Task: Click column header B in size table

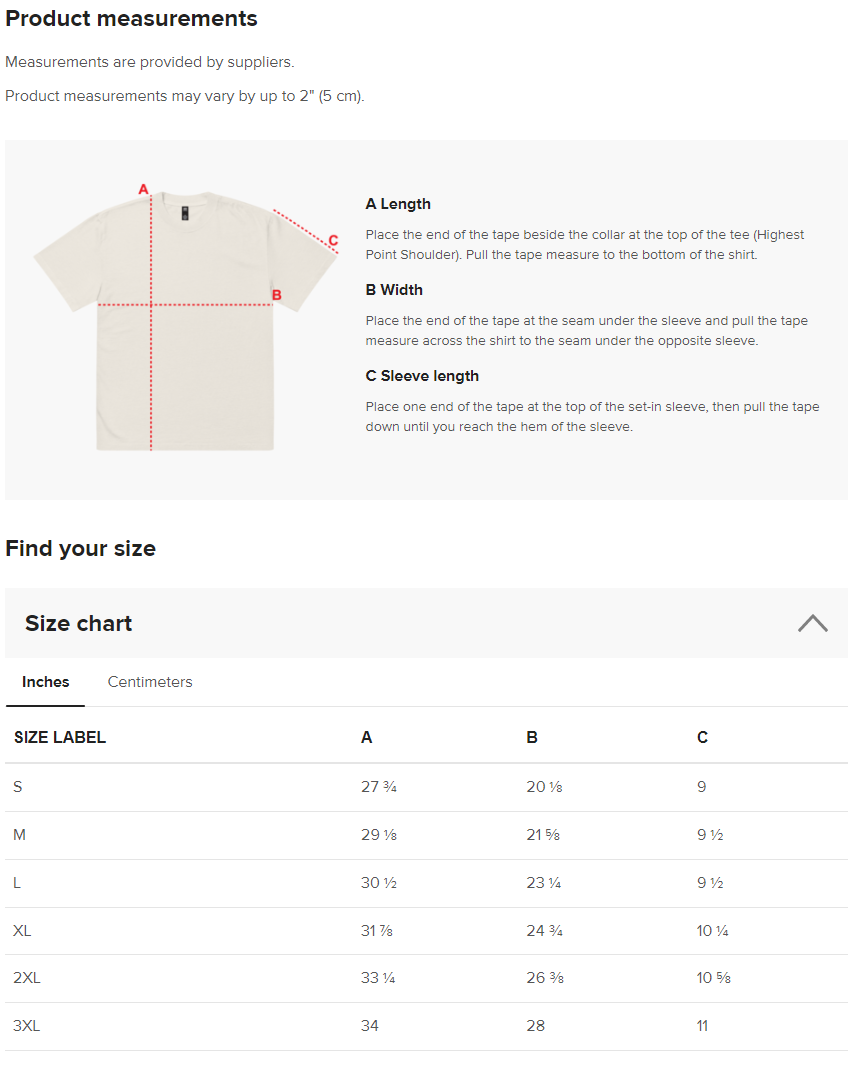Action: point(532,738)
